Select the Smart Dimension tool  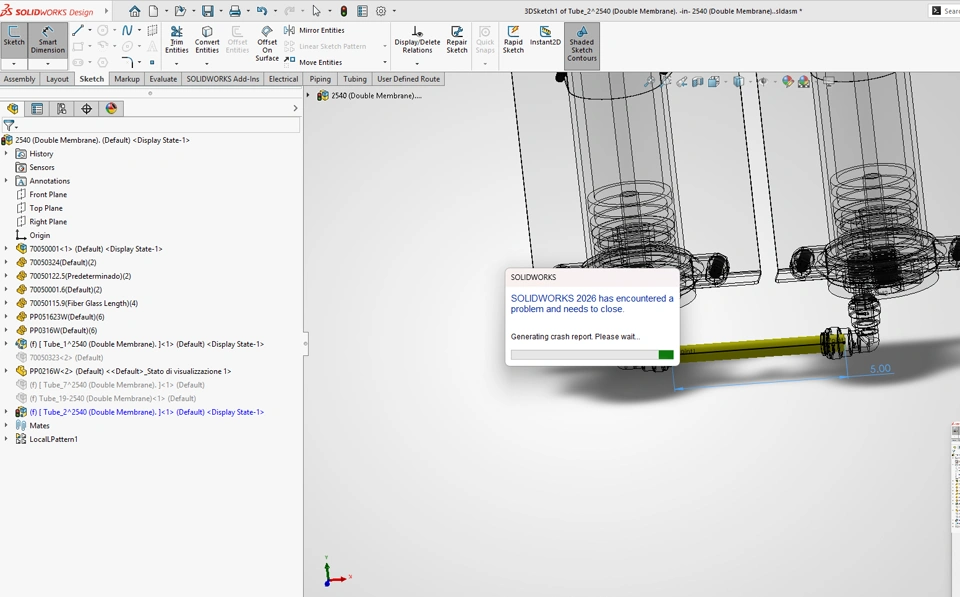(47, 40)
